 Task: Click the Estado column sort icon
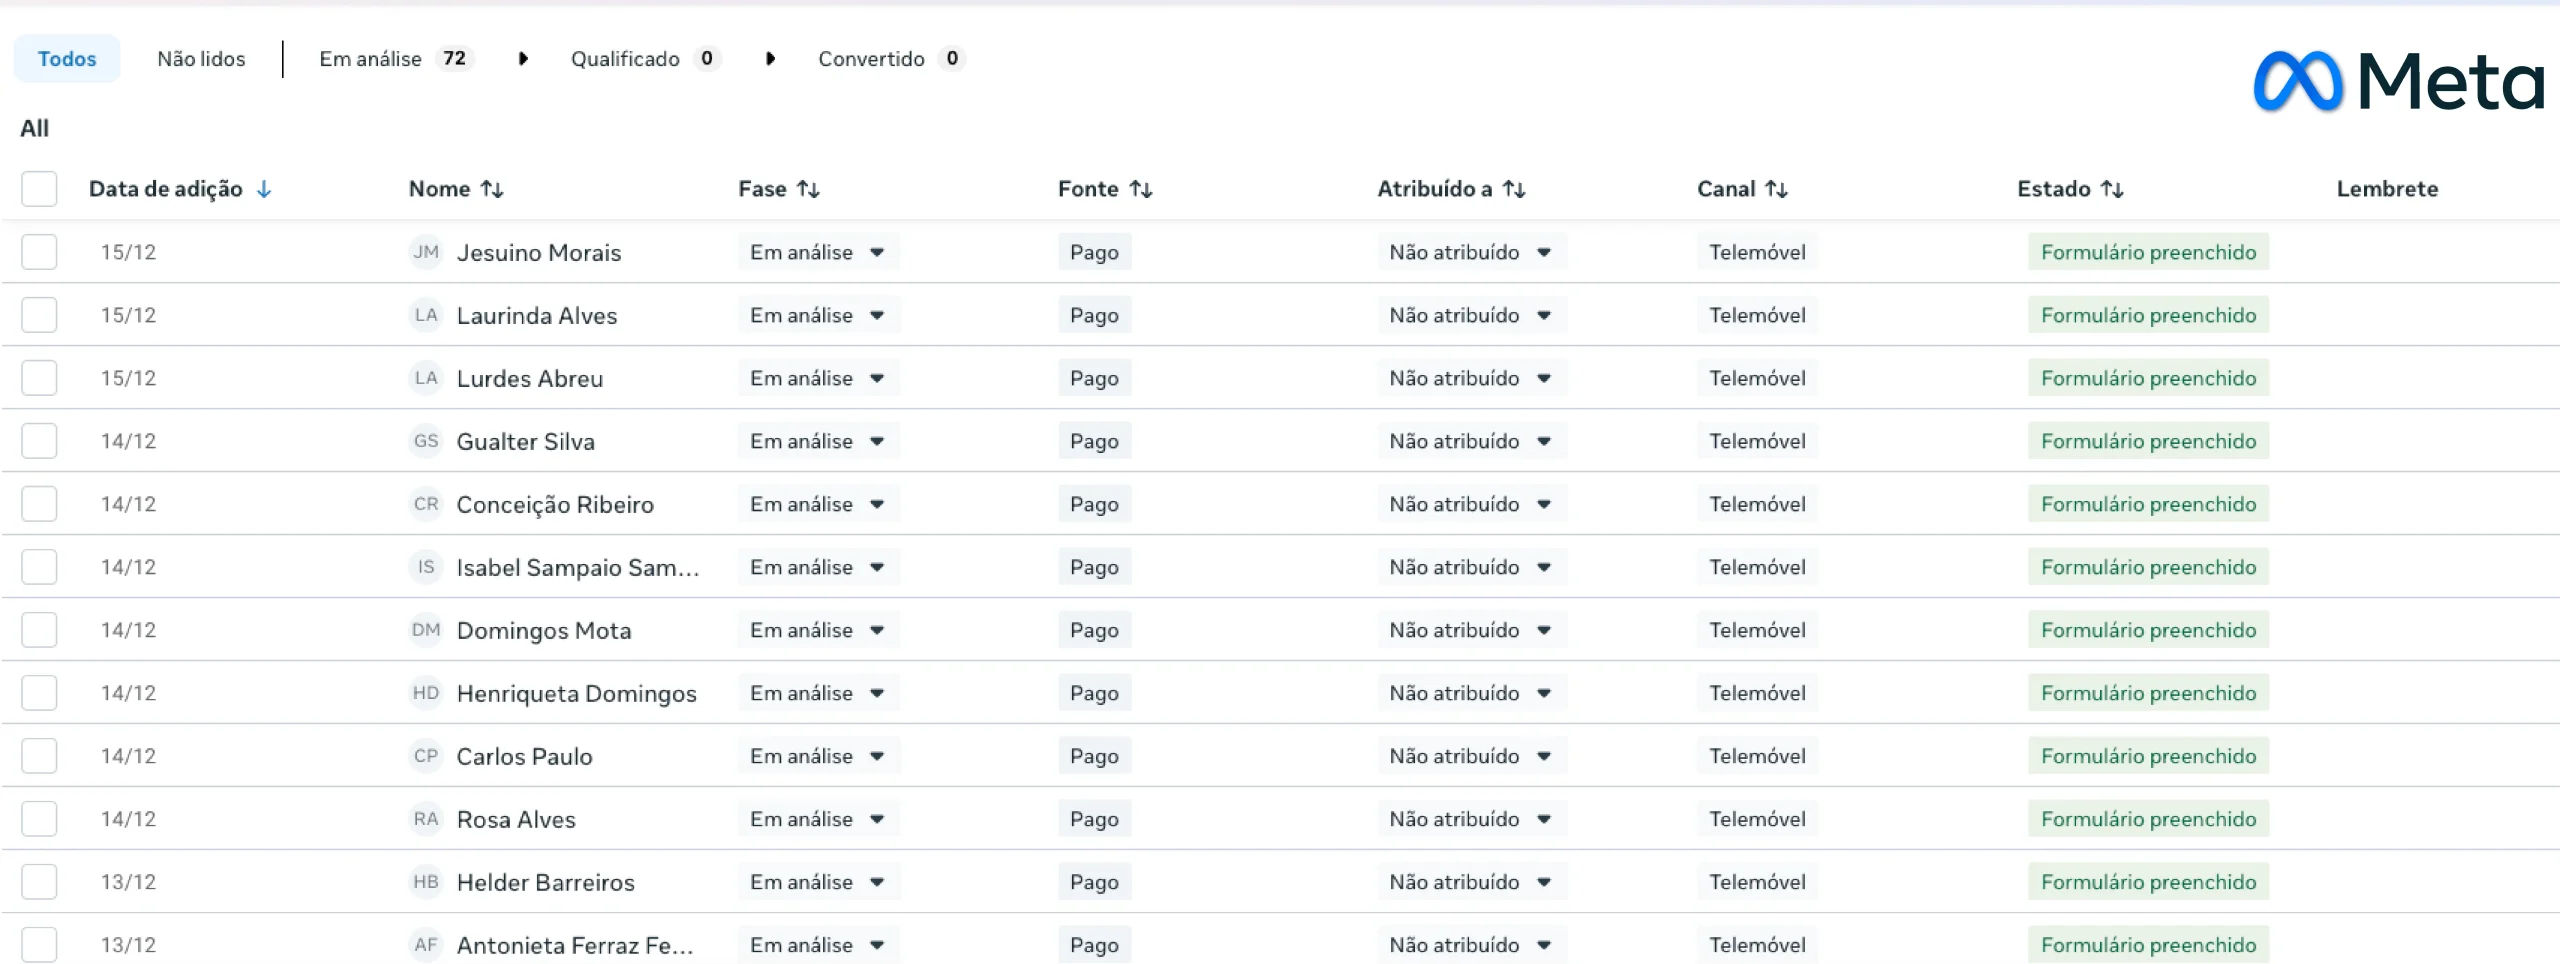[2112, 189]
